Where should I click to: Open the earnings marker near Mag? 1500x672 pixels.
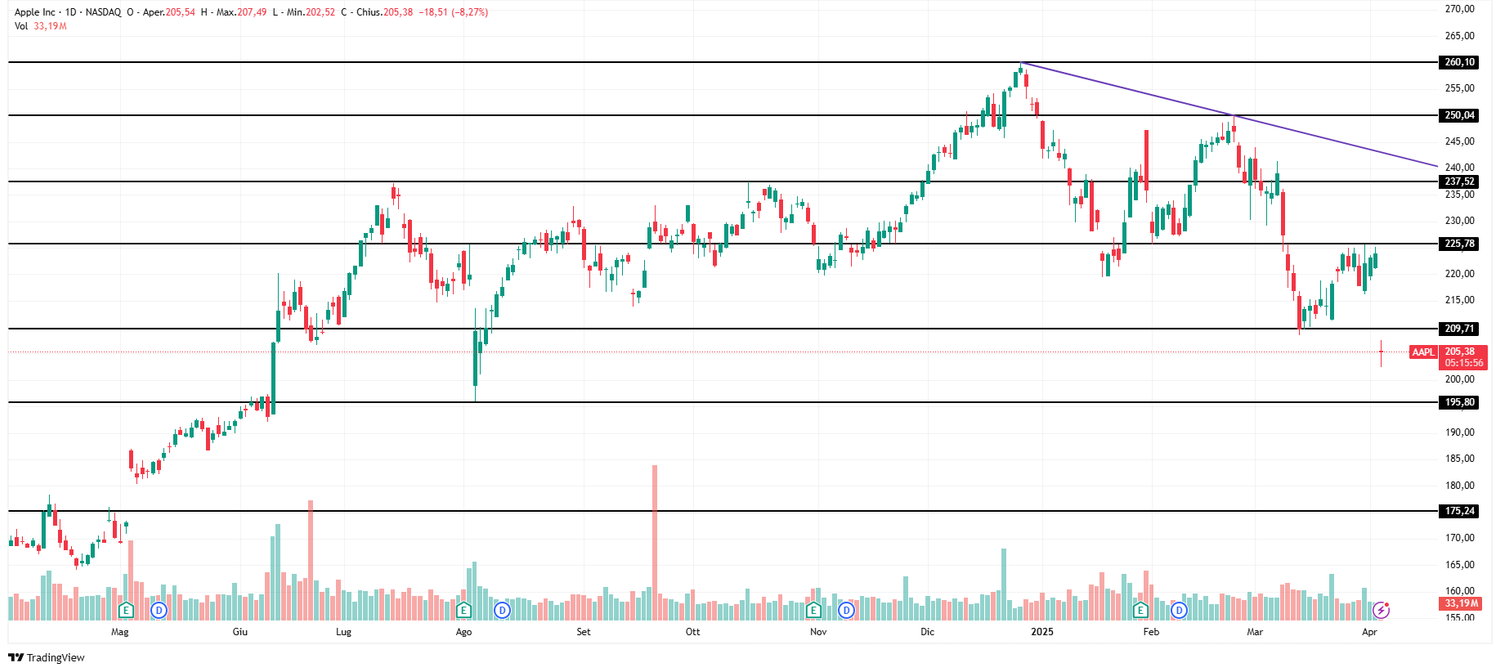[x=126, y=609]
